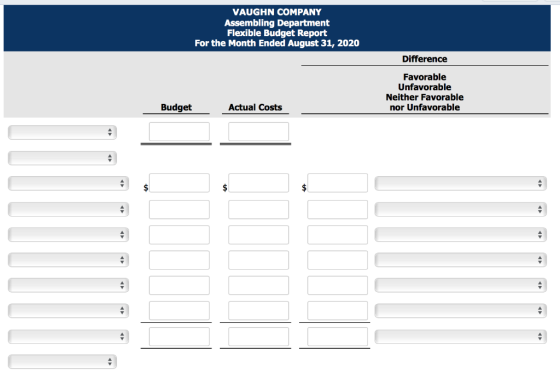Select the Difference input with dollar sign
560x374 pixels.
(x=338, y=183)
